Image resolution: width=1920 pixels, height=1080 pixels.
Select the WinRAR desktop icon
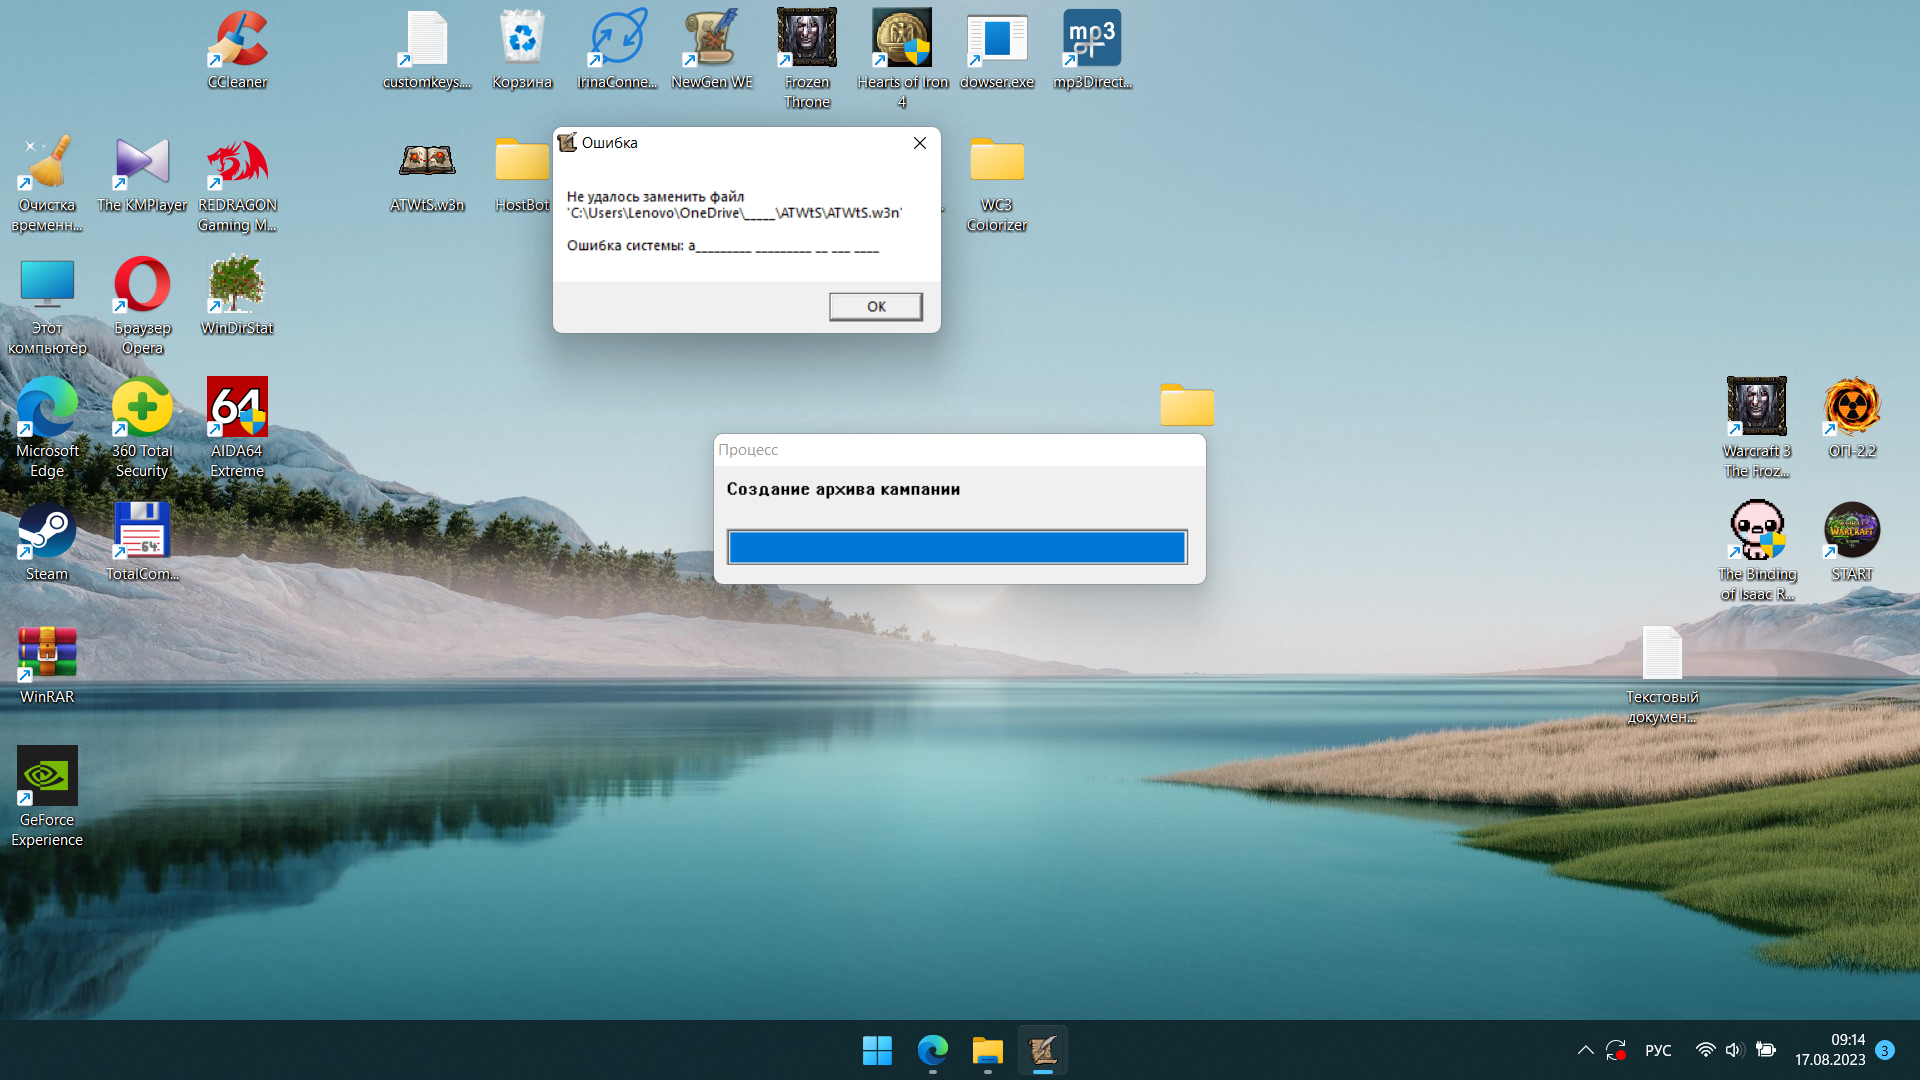tap(47, 654)
